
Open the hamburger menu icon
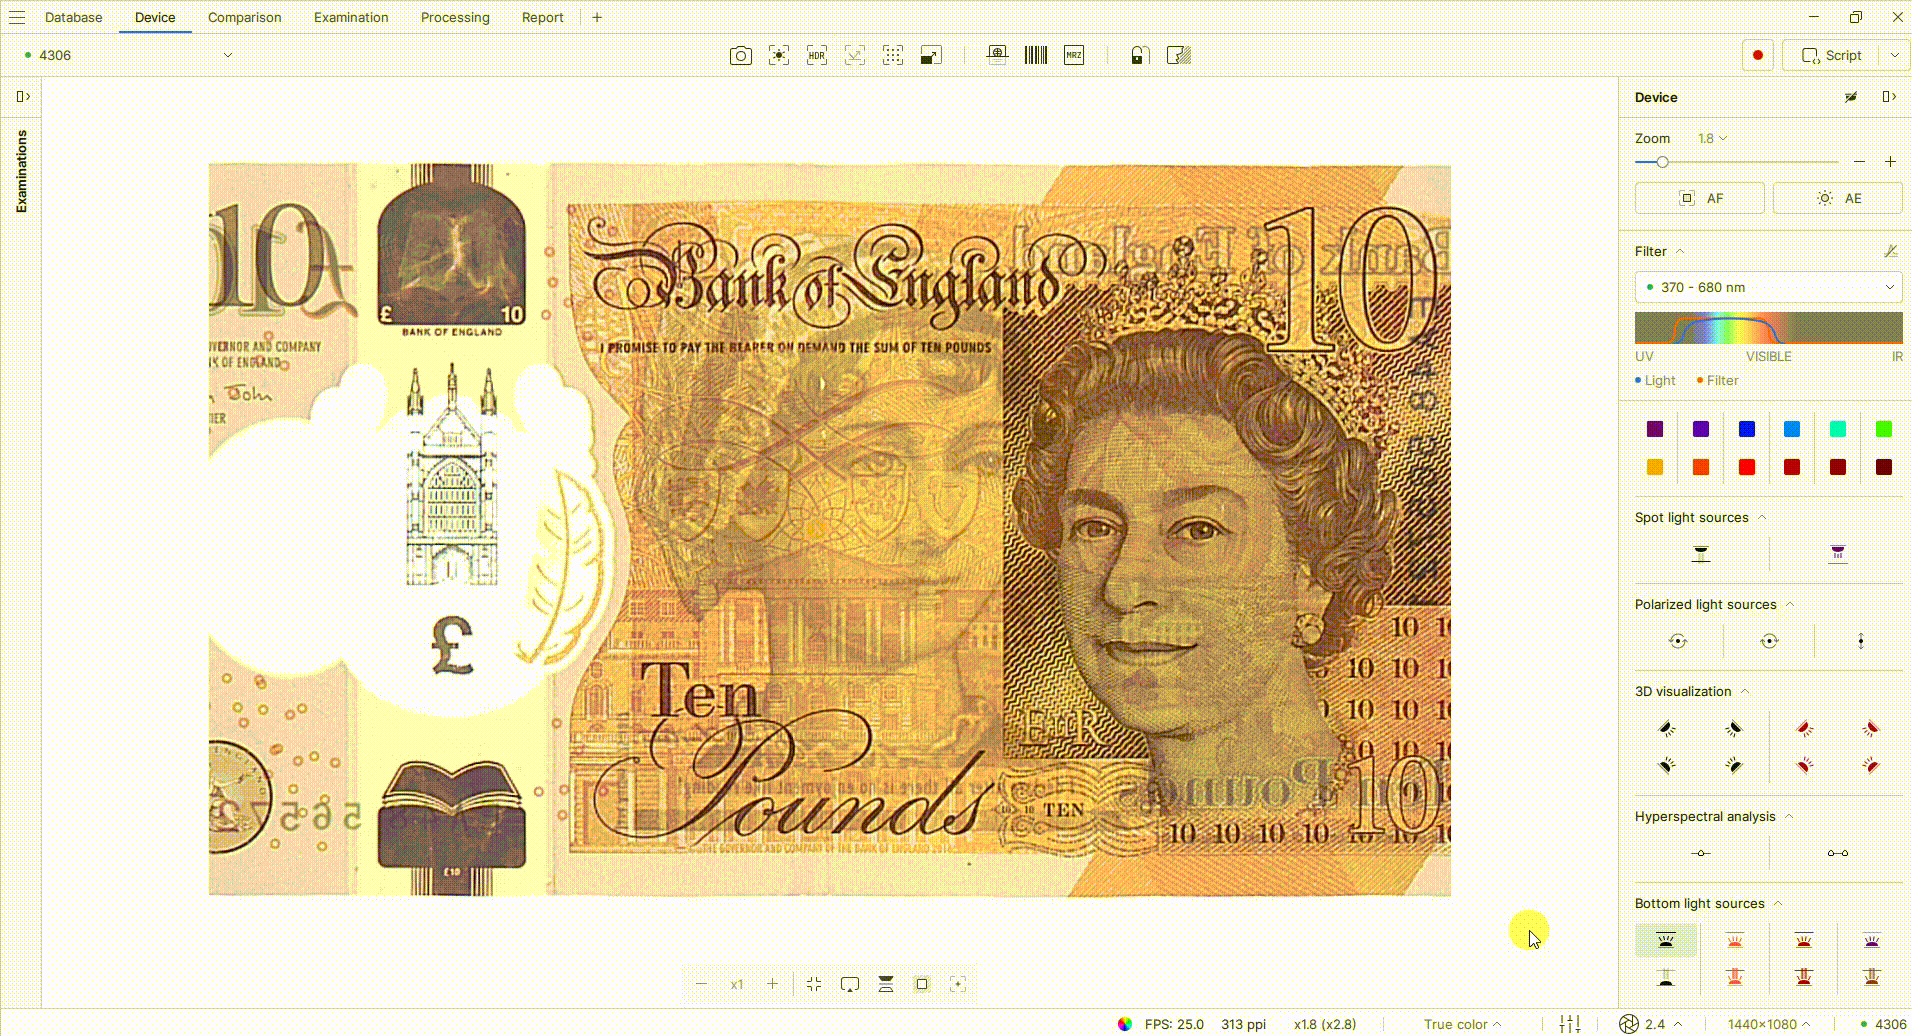point(17,17)
